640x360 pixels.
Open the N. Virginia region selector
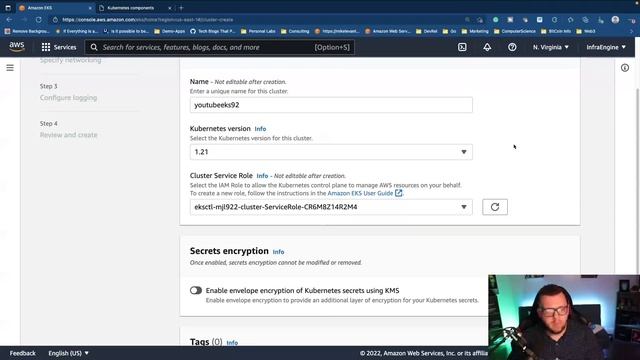pyautogui.click(x=550, y=47)
